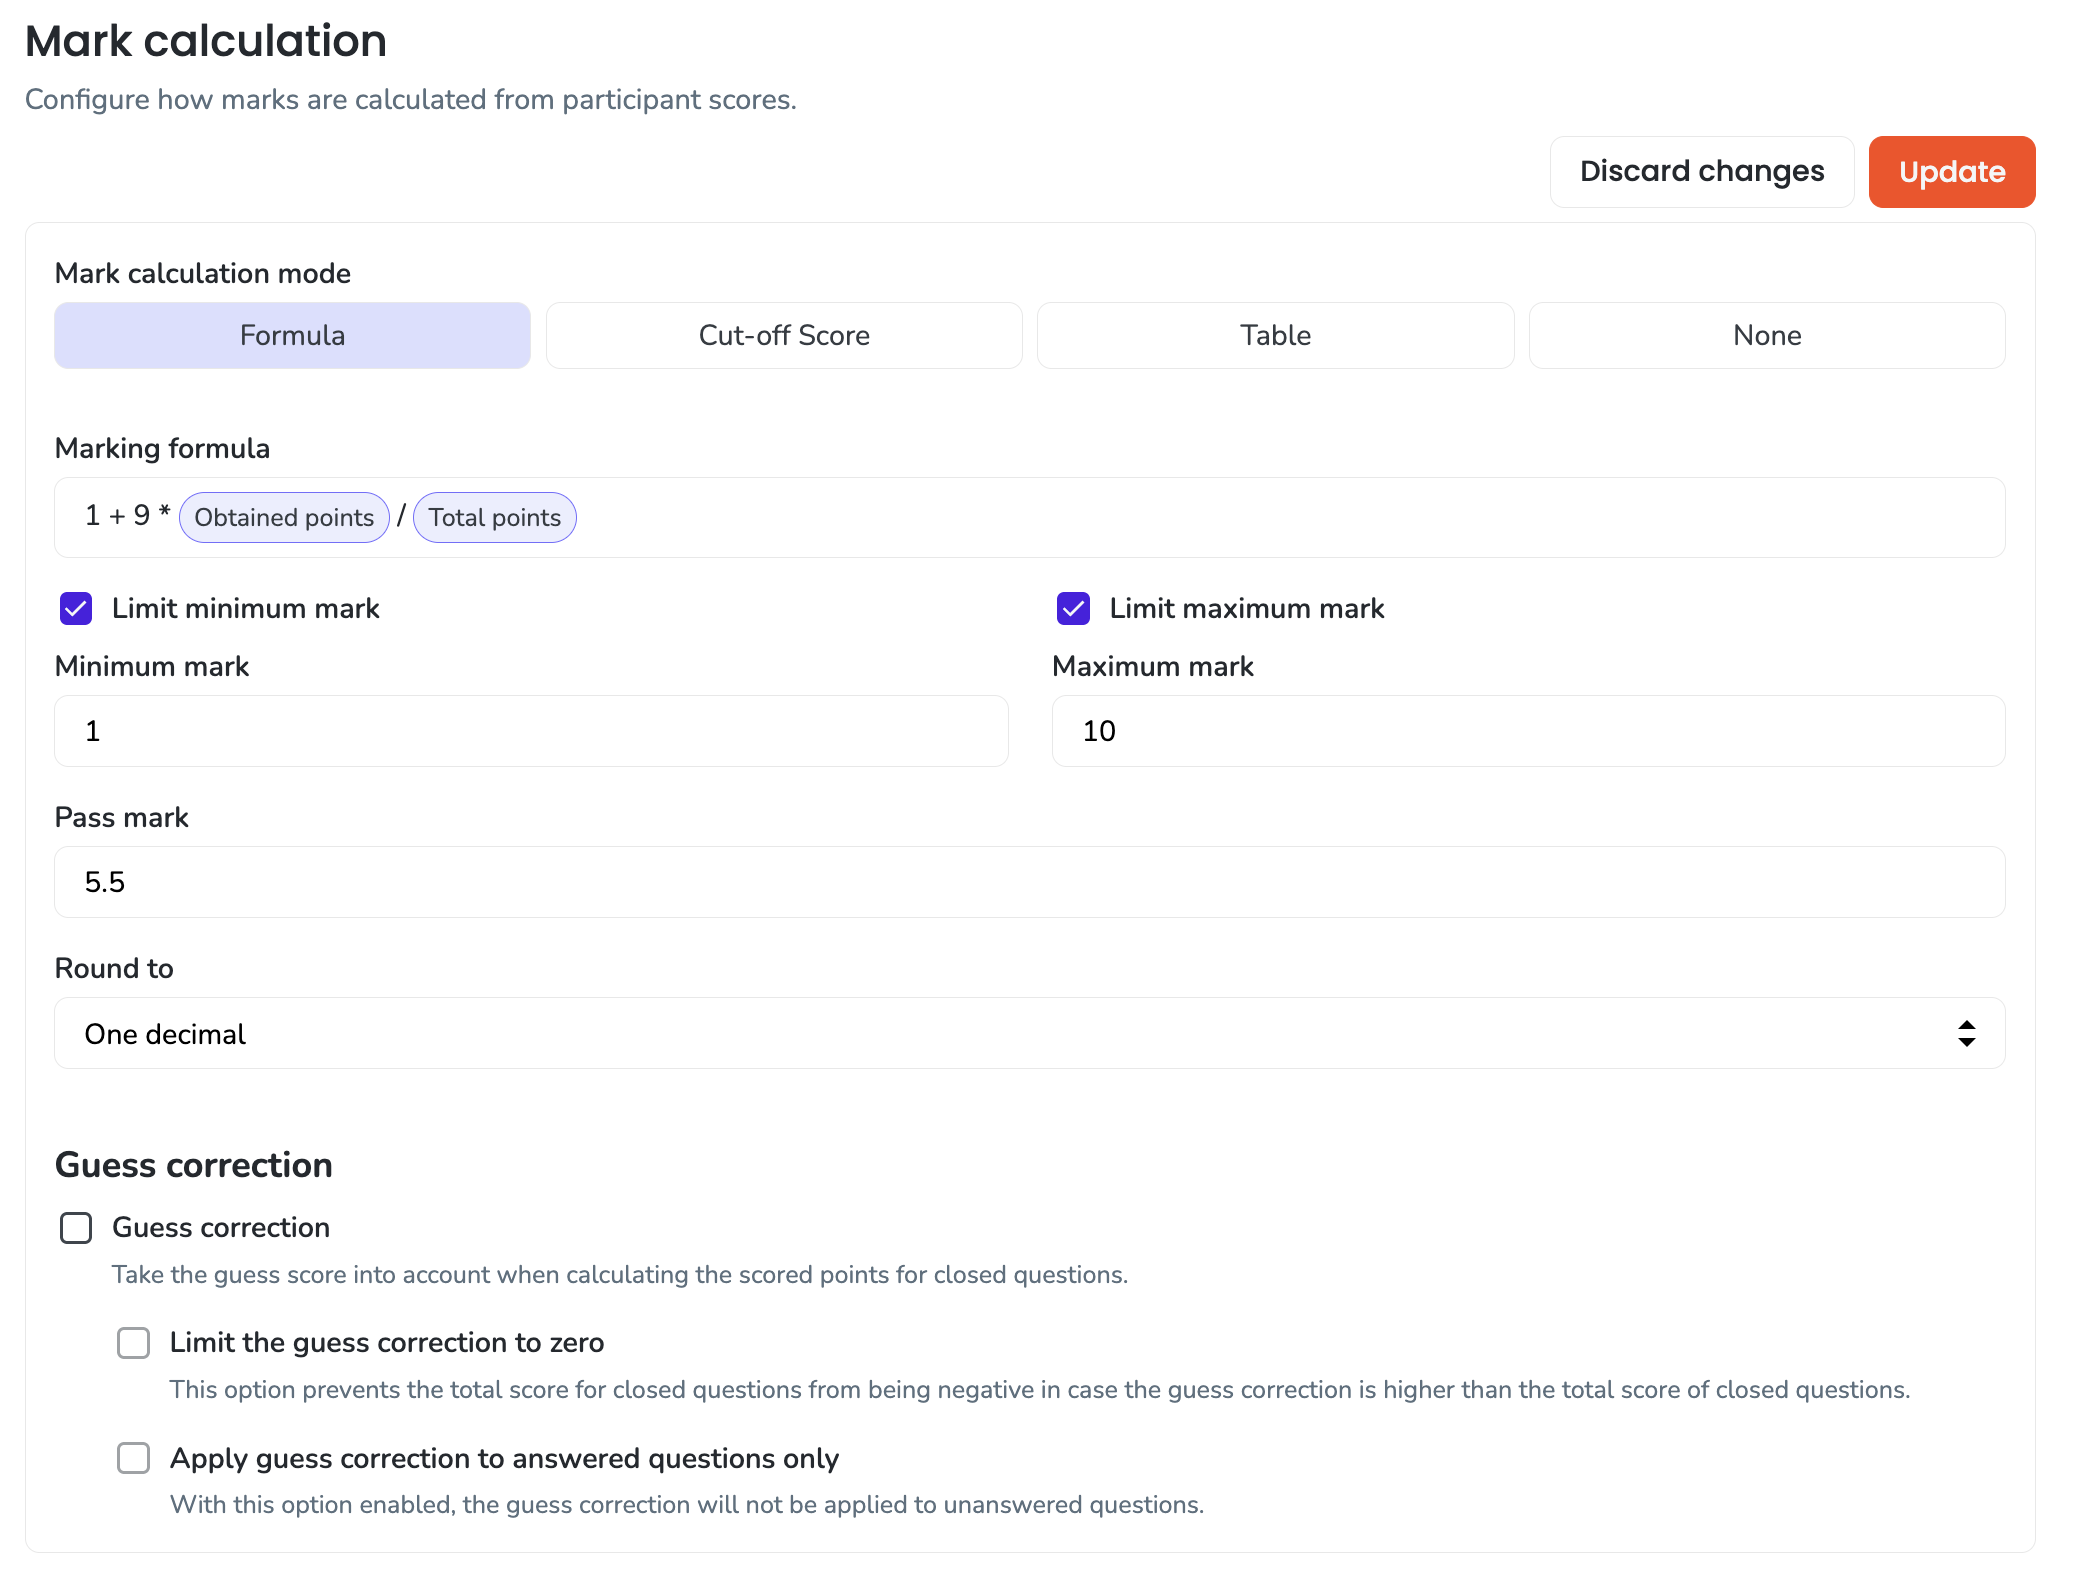
Task: Click the Pass mark field
Action: tap(1030, 882)
